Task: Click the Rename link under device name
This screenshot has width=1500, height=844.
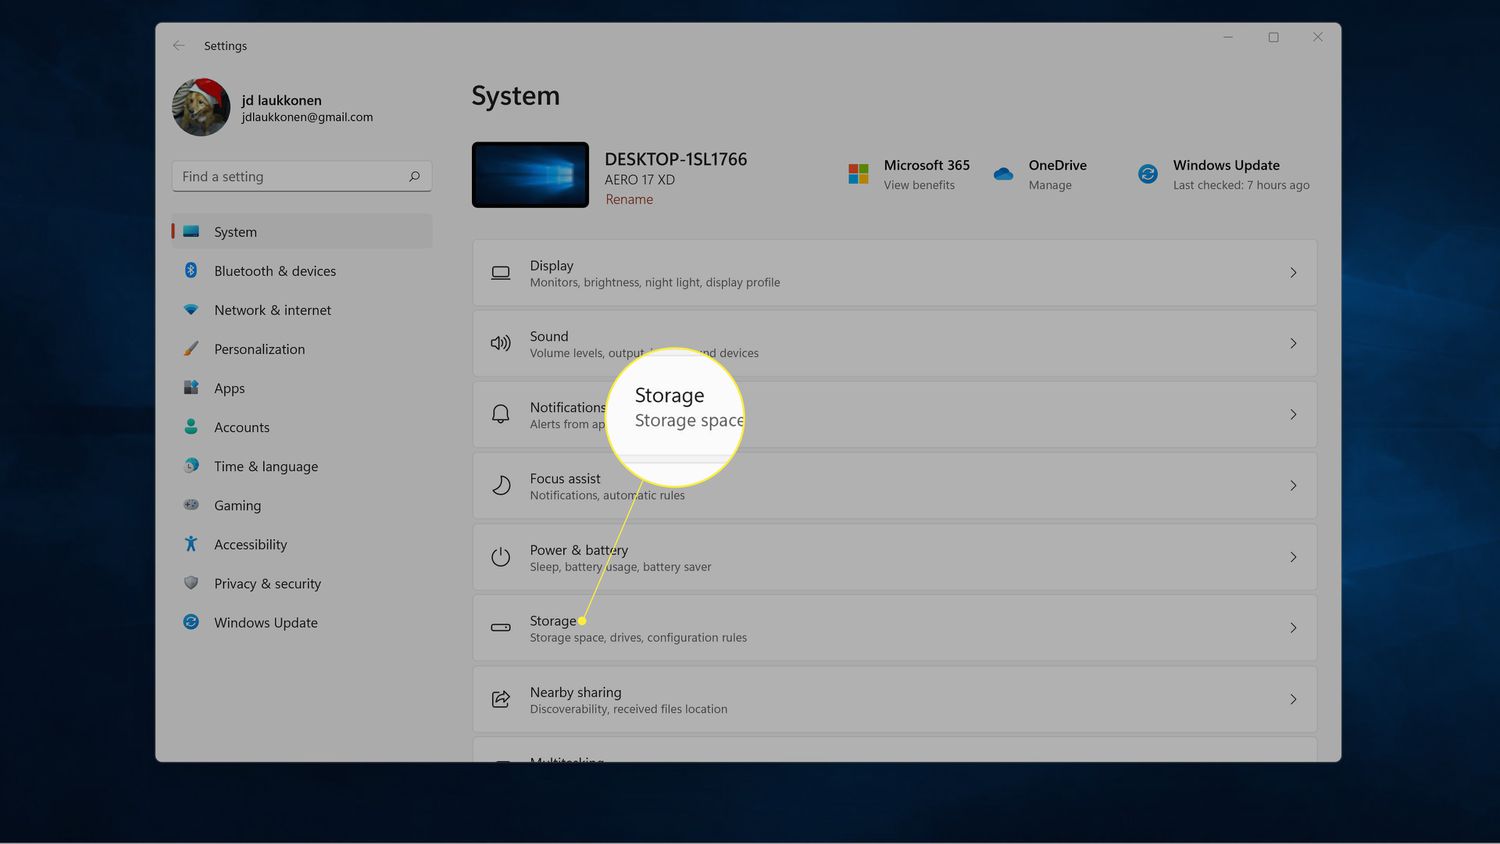Action: coord(629,199)
